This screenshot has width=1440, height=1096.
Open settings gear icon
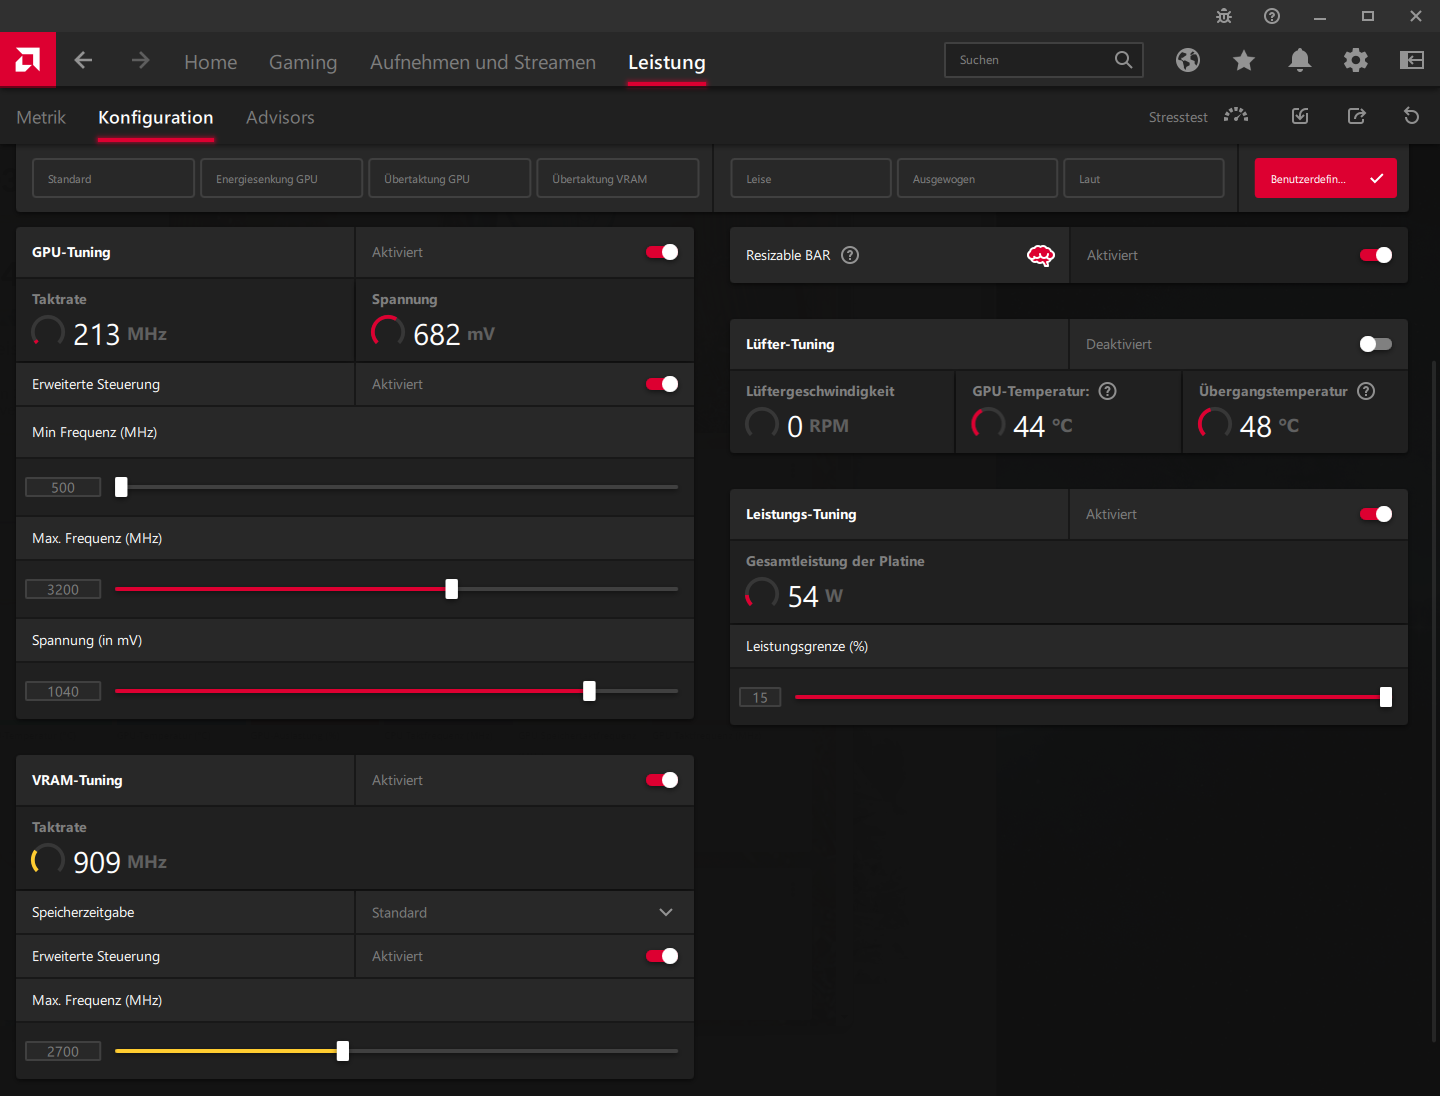(1356, 60)
